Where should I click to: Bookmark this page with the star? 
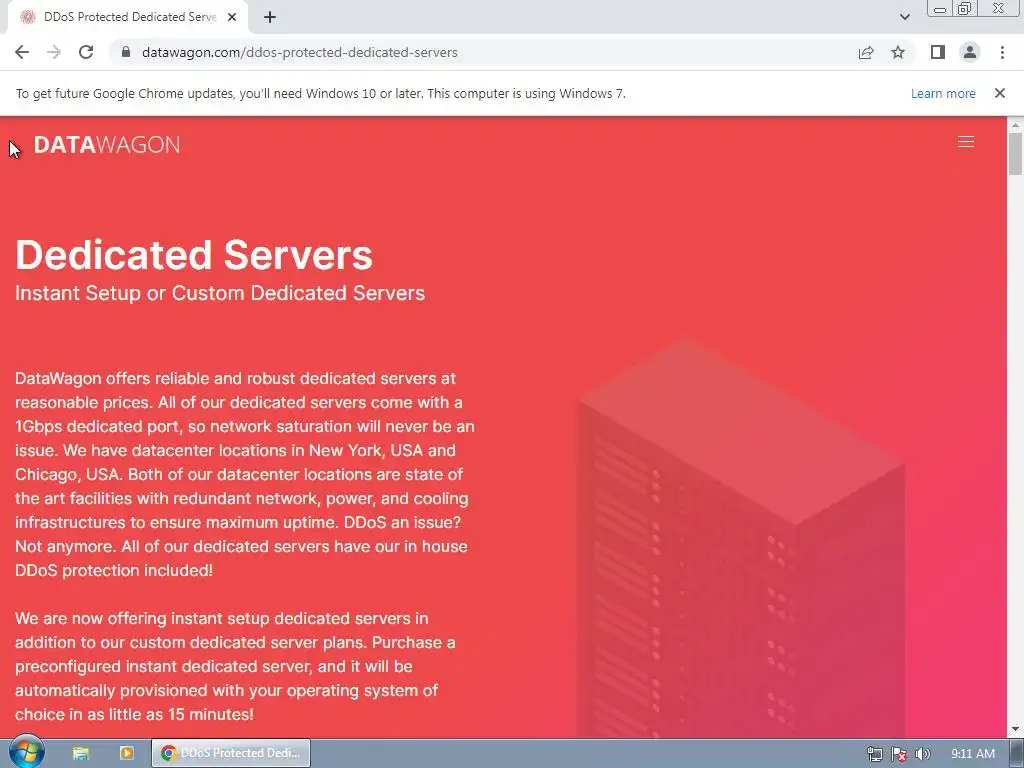898,52
